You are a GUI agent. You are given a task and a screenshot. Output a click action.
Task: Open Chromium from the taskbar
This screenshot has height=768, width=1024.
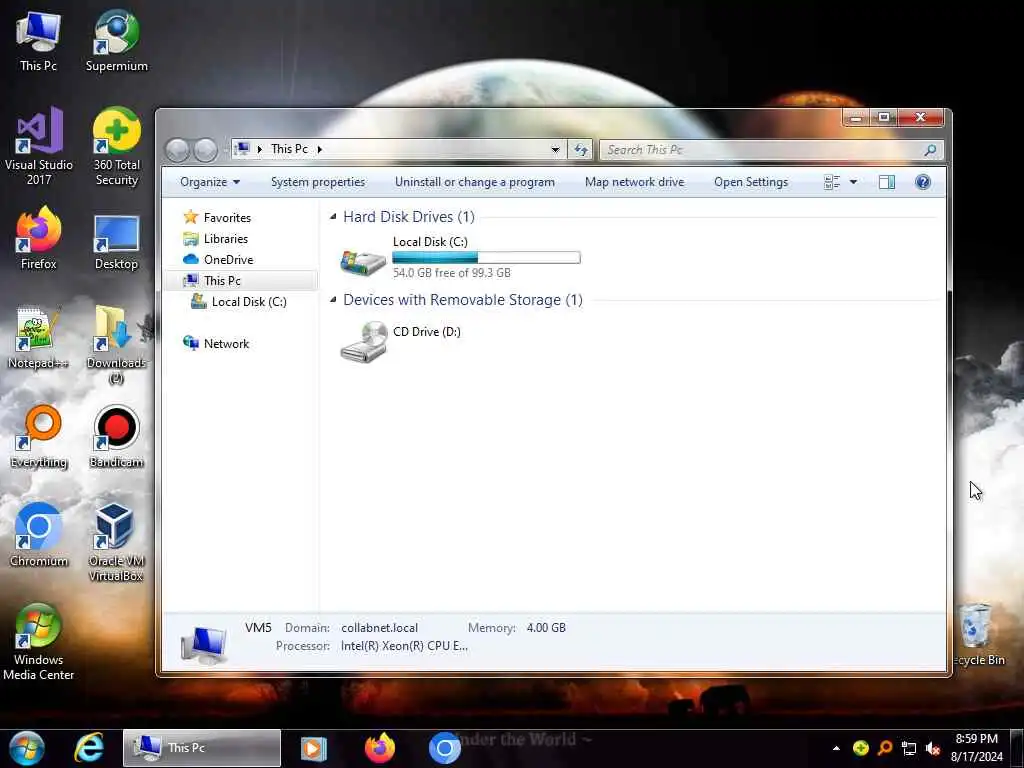click(x=445, y=748)
